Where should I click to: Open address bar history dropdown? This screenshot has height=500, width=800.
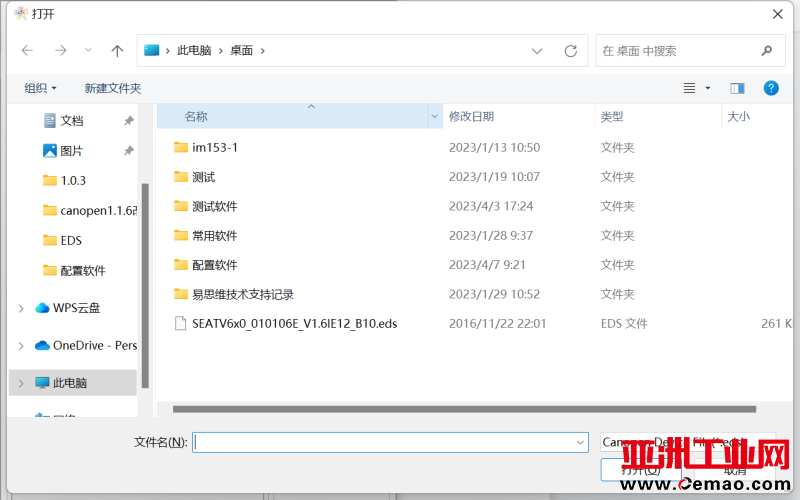coord(537,51)
